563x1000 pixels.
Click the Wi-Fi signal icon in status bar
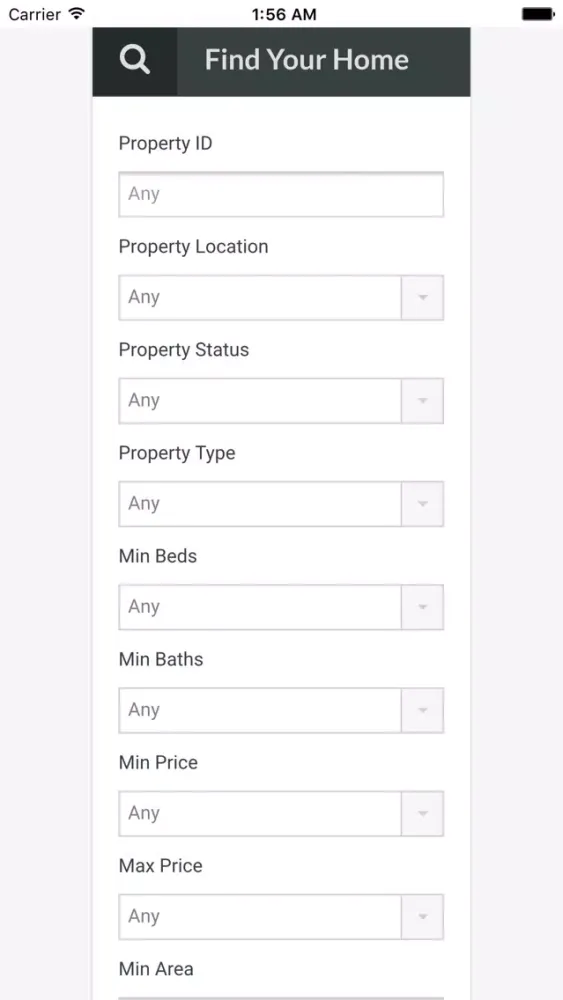(77, 13)
